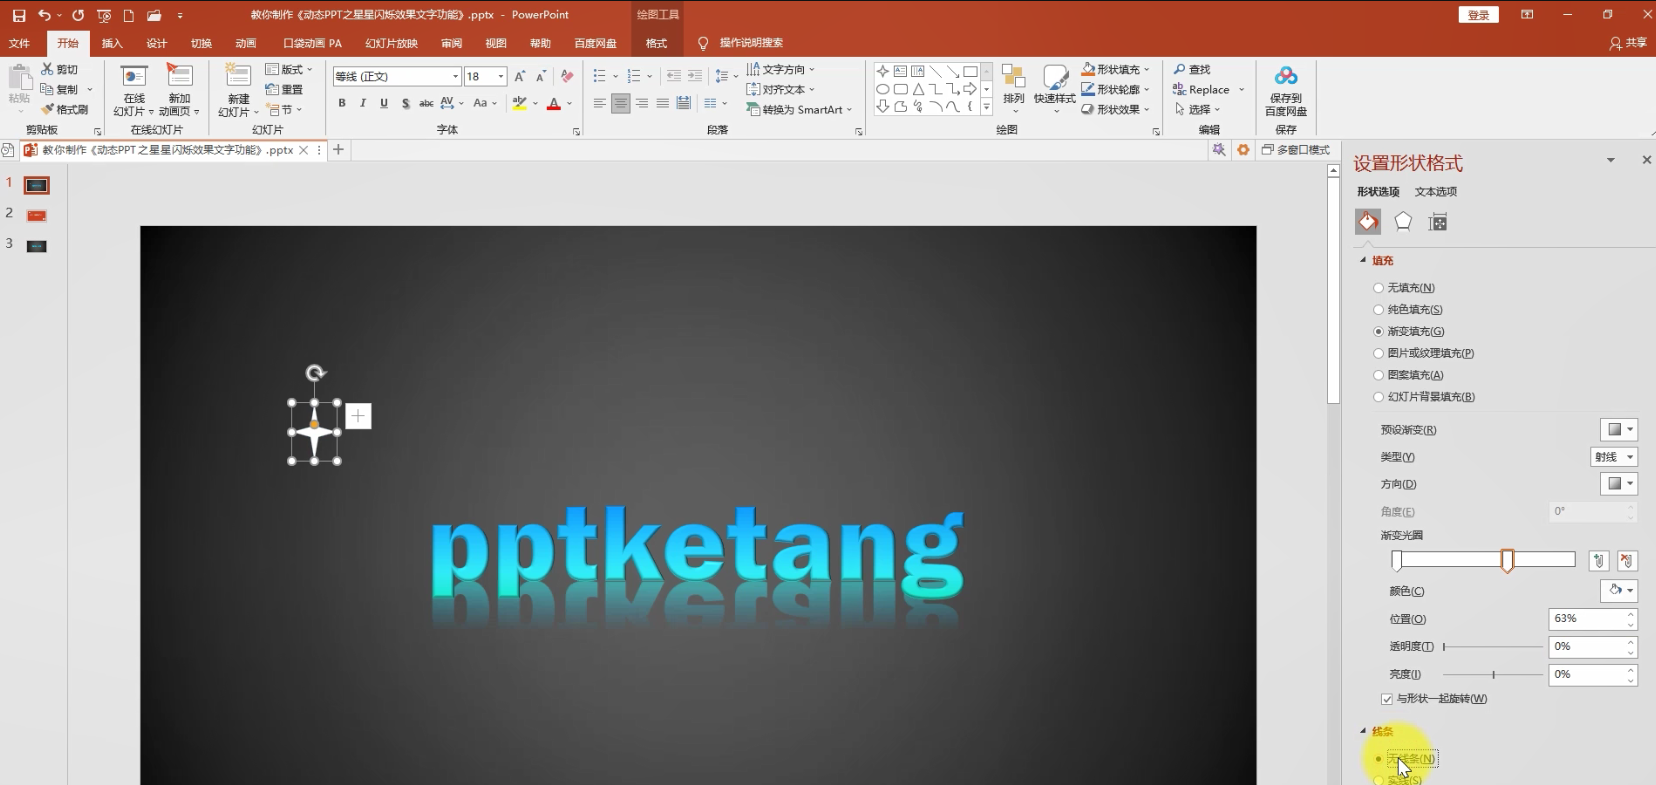
Task: Open the Fill & Line paint bucket tab
Action: pyautogui.click(x=1368, y=222)
